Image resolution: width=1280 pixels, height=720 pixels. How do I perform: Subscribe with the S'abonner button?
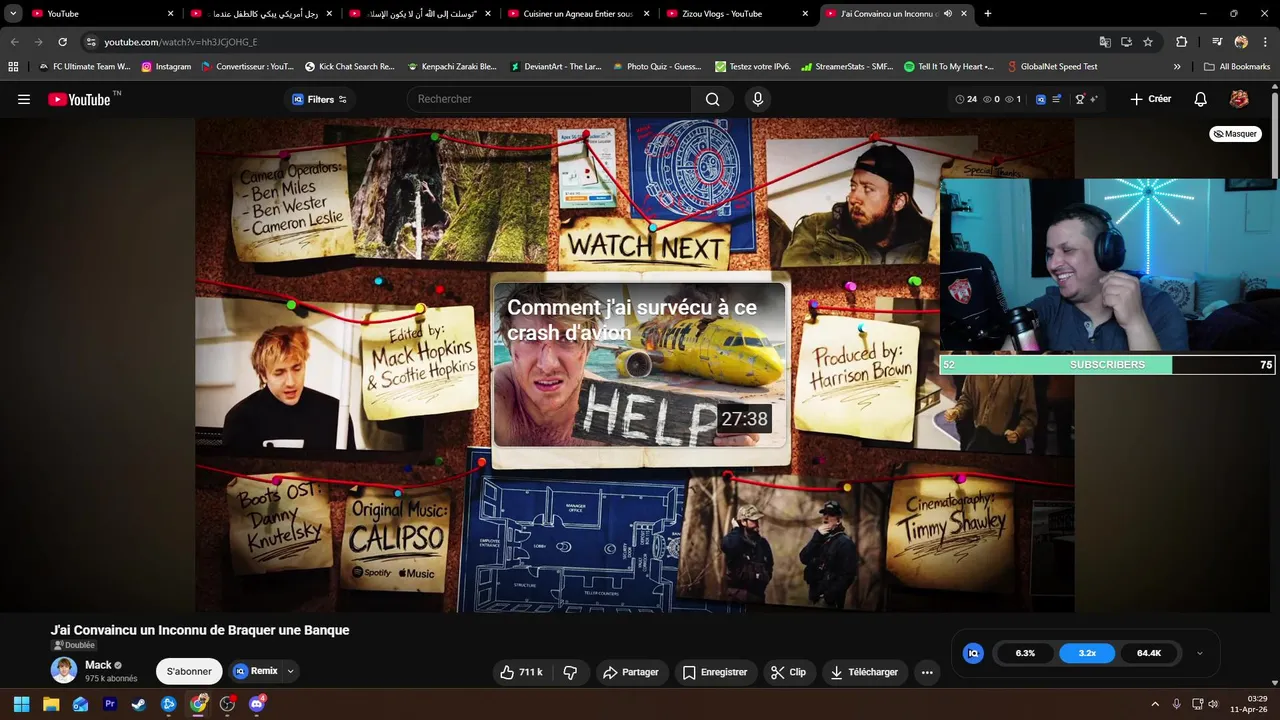189,672
